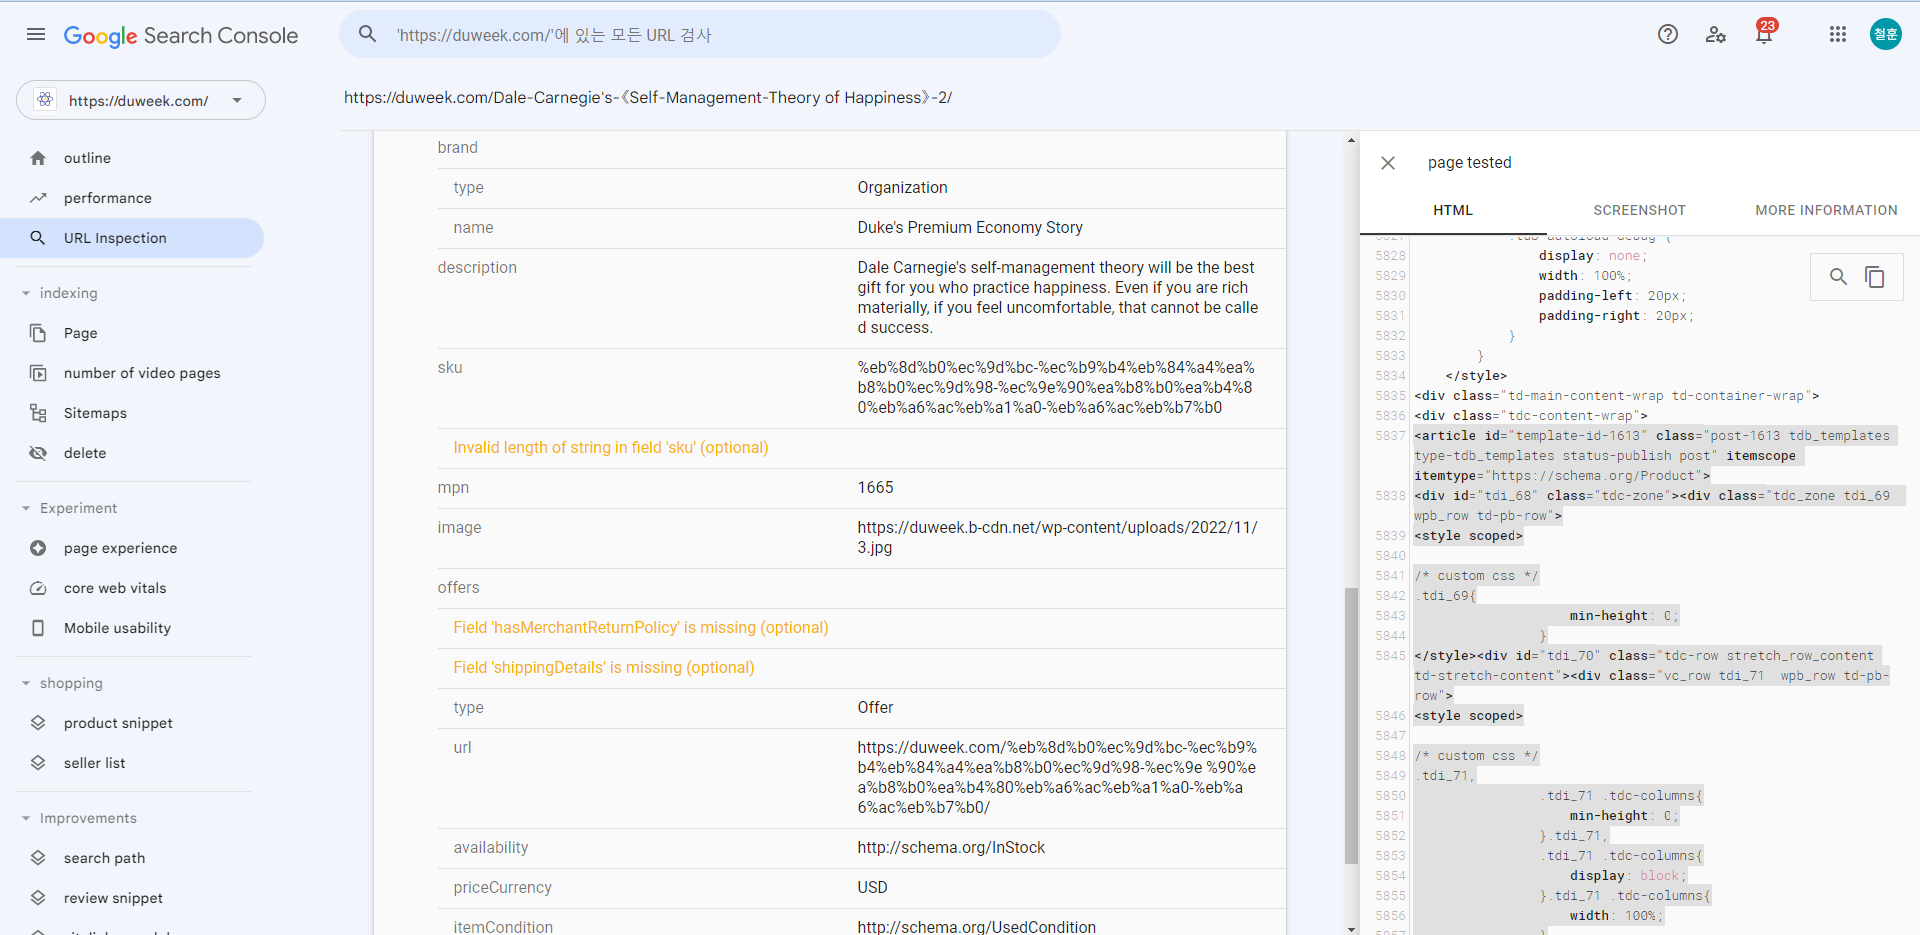The width and height of the screenshot is (1920, 935).
Task: Click the image URL value 3.jpg
Action: [x=1057, y=537]
